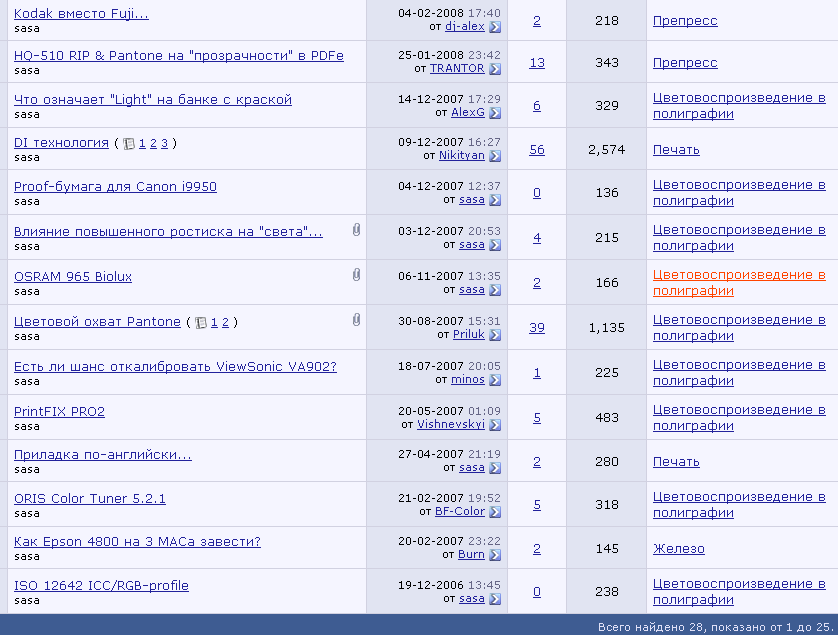The image size is (838, 635).
Task: View profile of user minos
Action: pos(468,380)
